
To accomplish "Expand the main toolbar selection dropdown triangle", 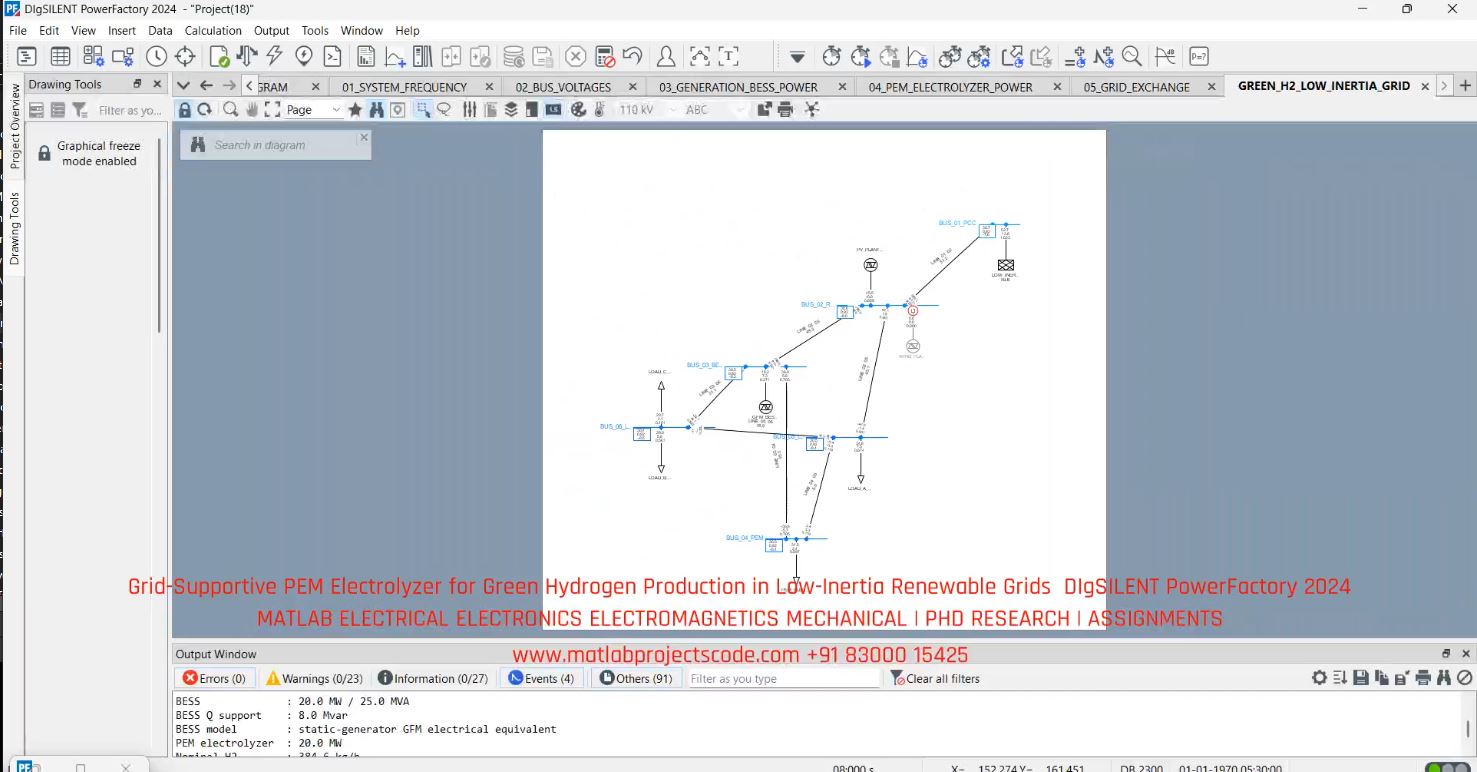I will [797, 57].
